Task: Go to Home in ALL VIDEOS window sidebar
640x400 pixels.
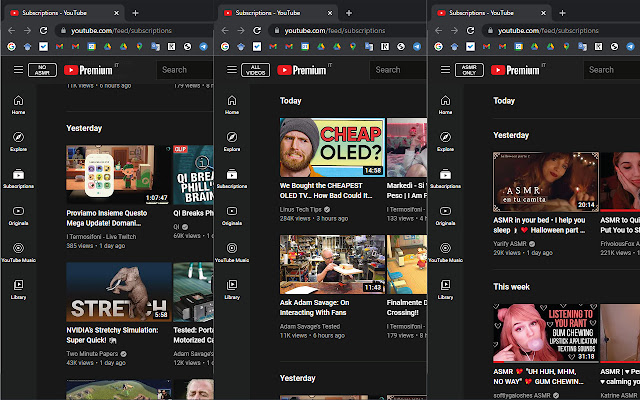Action: click(x=232, y=104)
